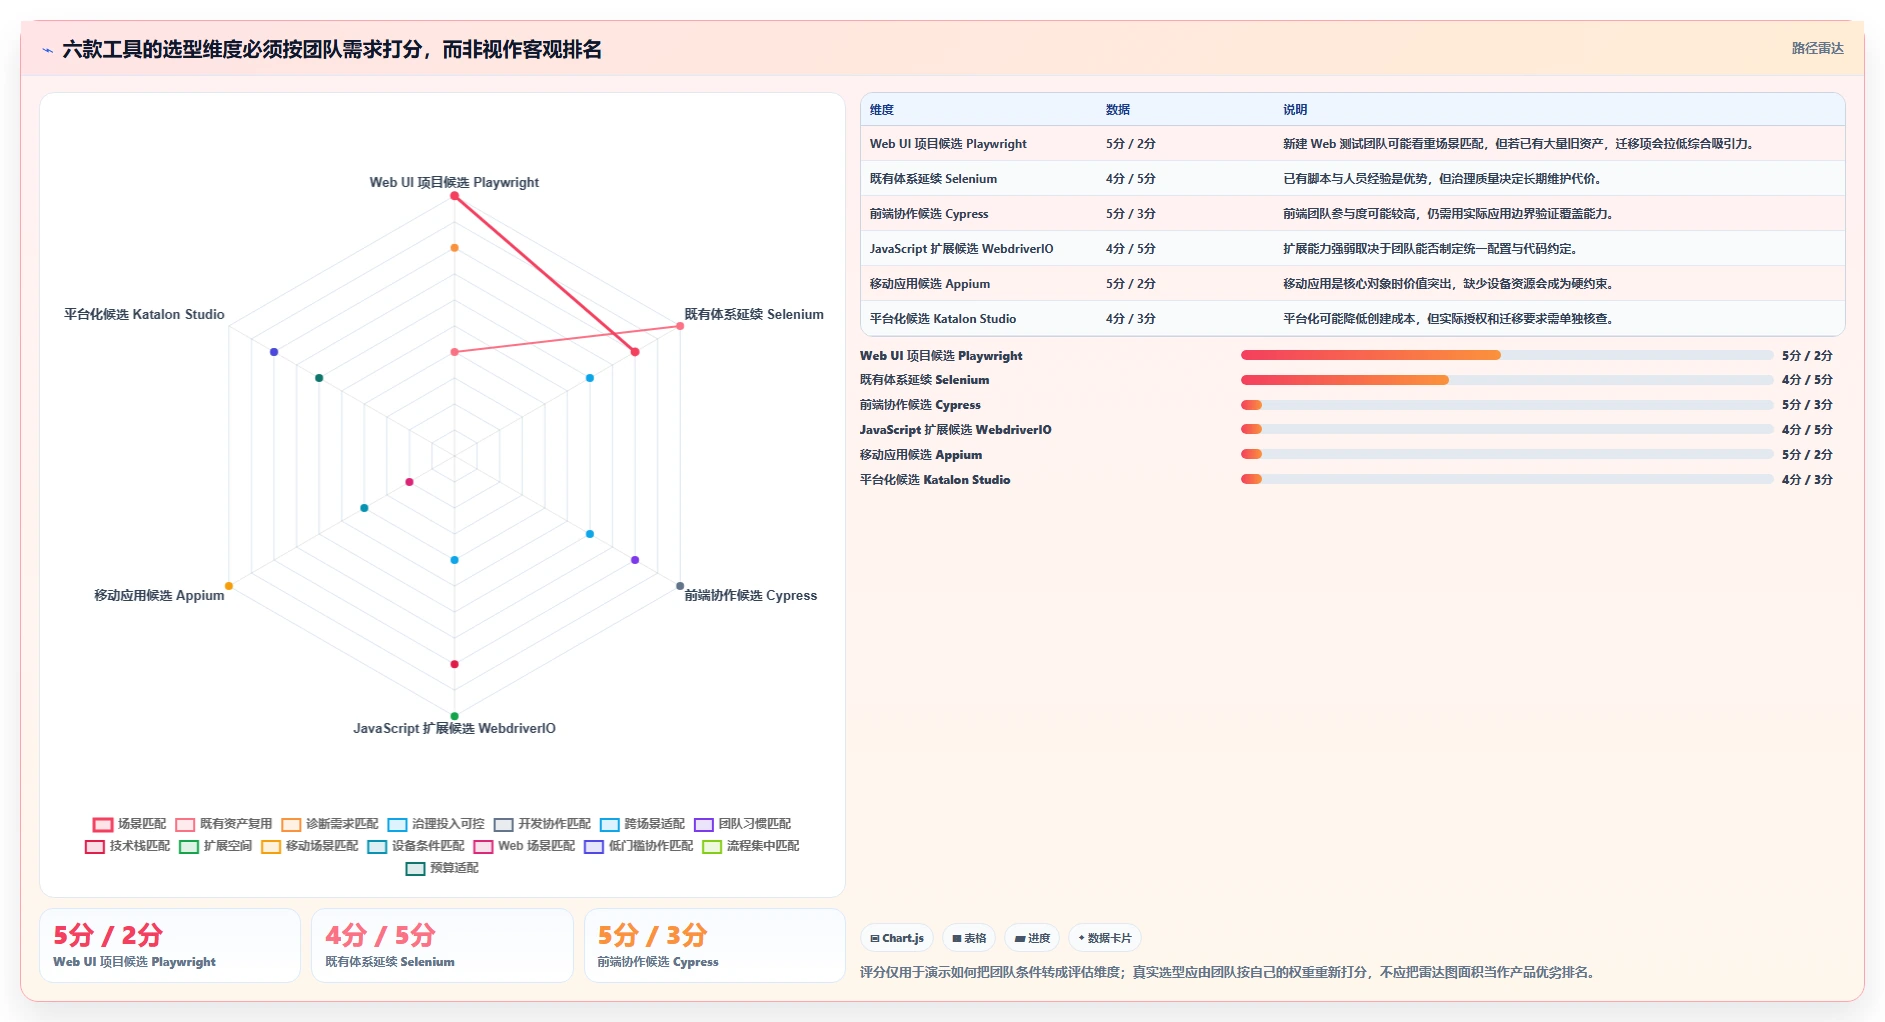Screen dimensions: 1885x1022
Task: Click the 设备条件匹配 legend color box
Action: pyautogui.click(x=377, y=847)
